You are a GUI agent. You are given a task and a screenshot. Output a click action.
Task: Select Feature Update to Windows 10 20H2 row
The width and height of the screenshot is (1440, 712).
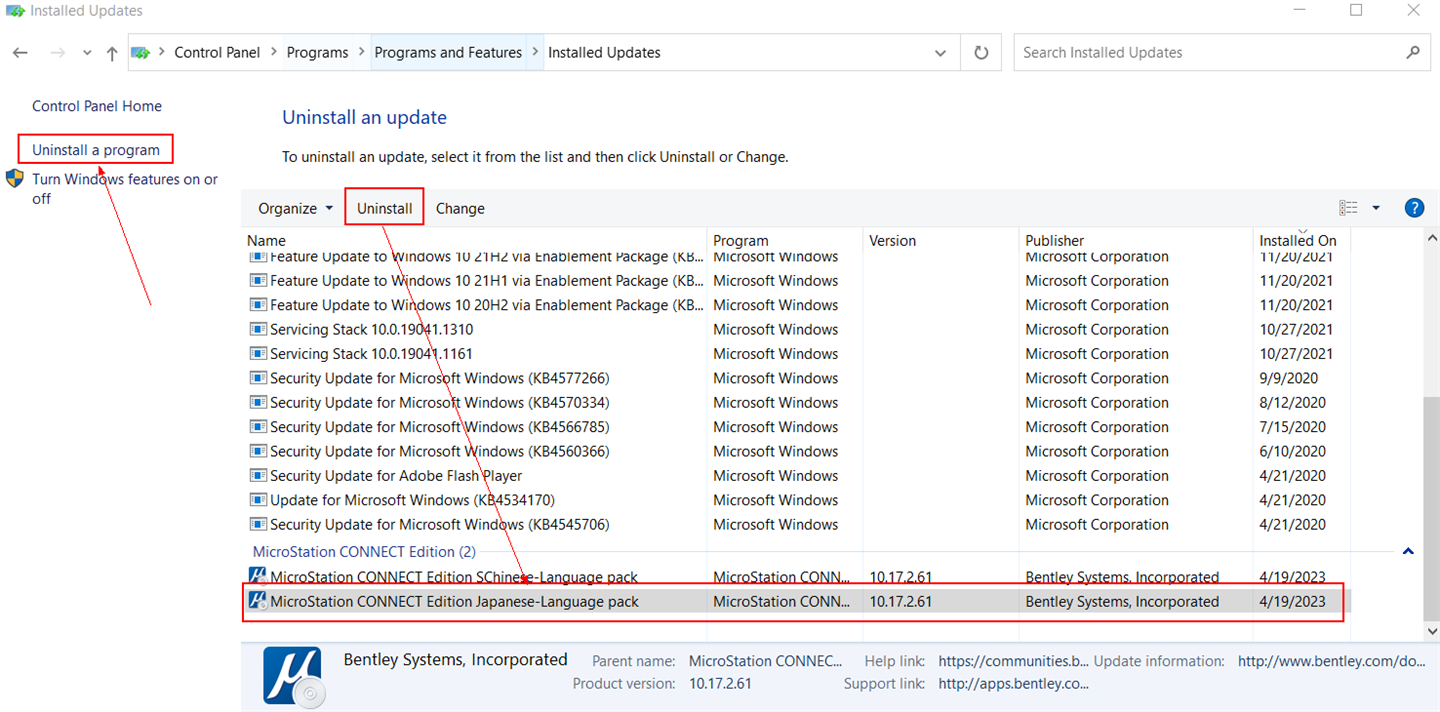pos(796,305)
